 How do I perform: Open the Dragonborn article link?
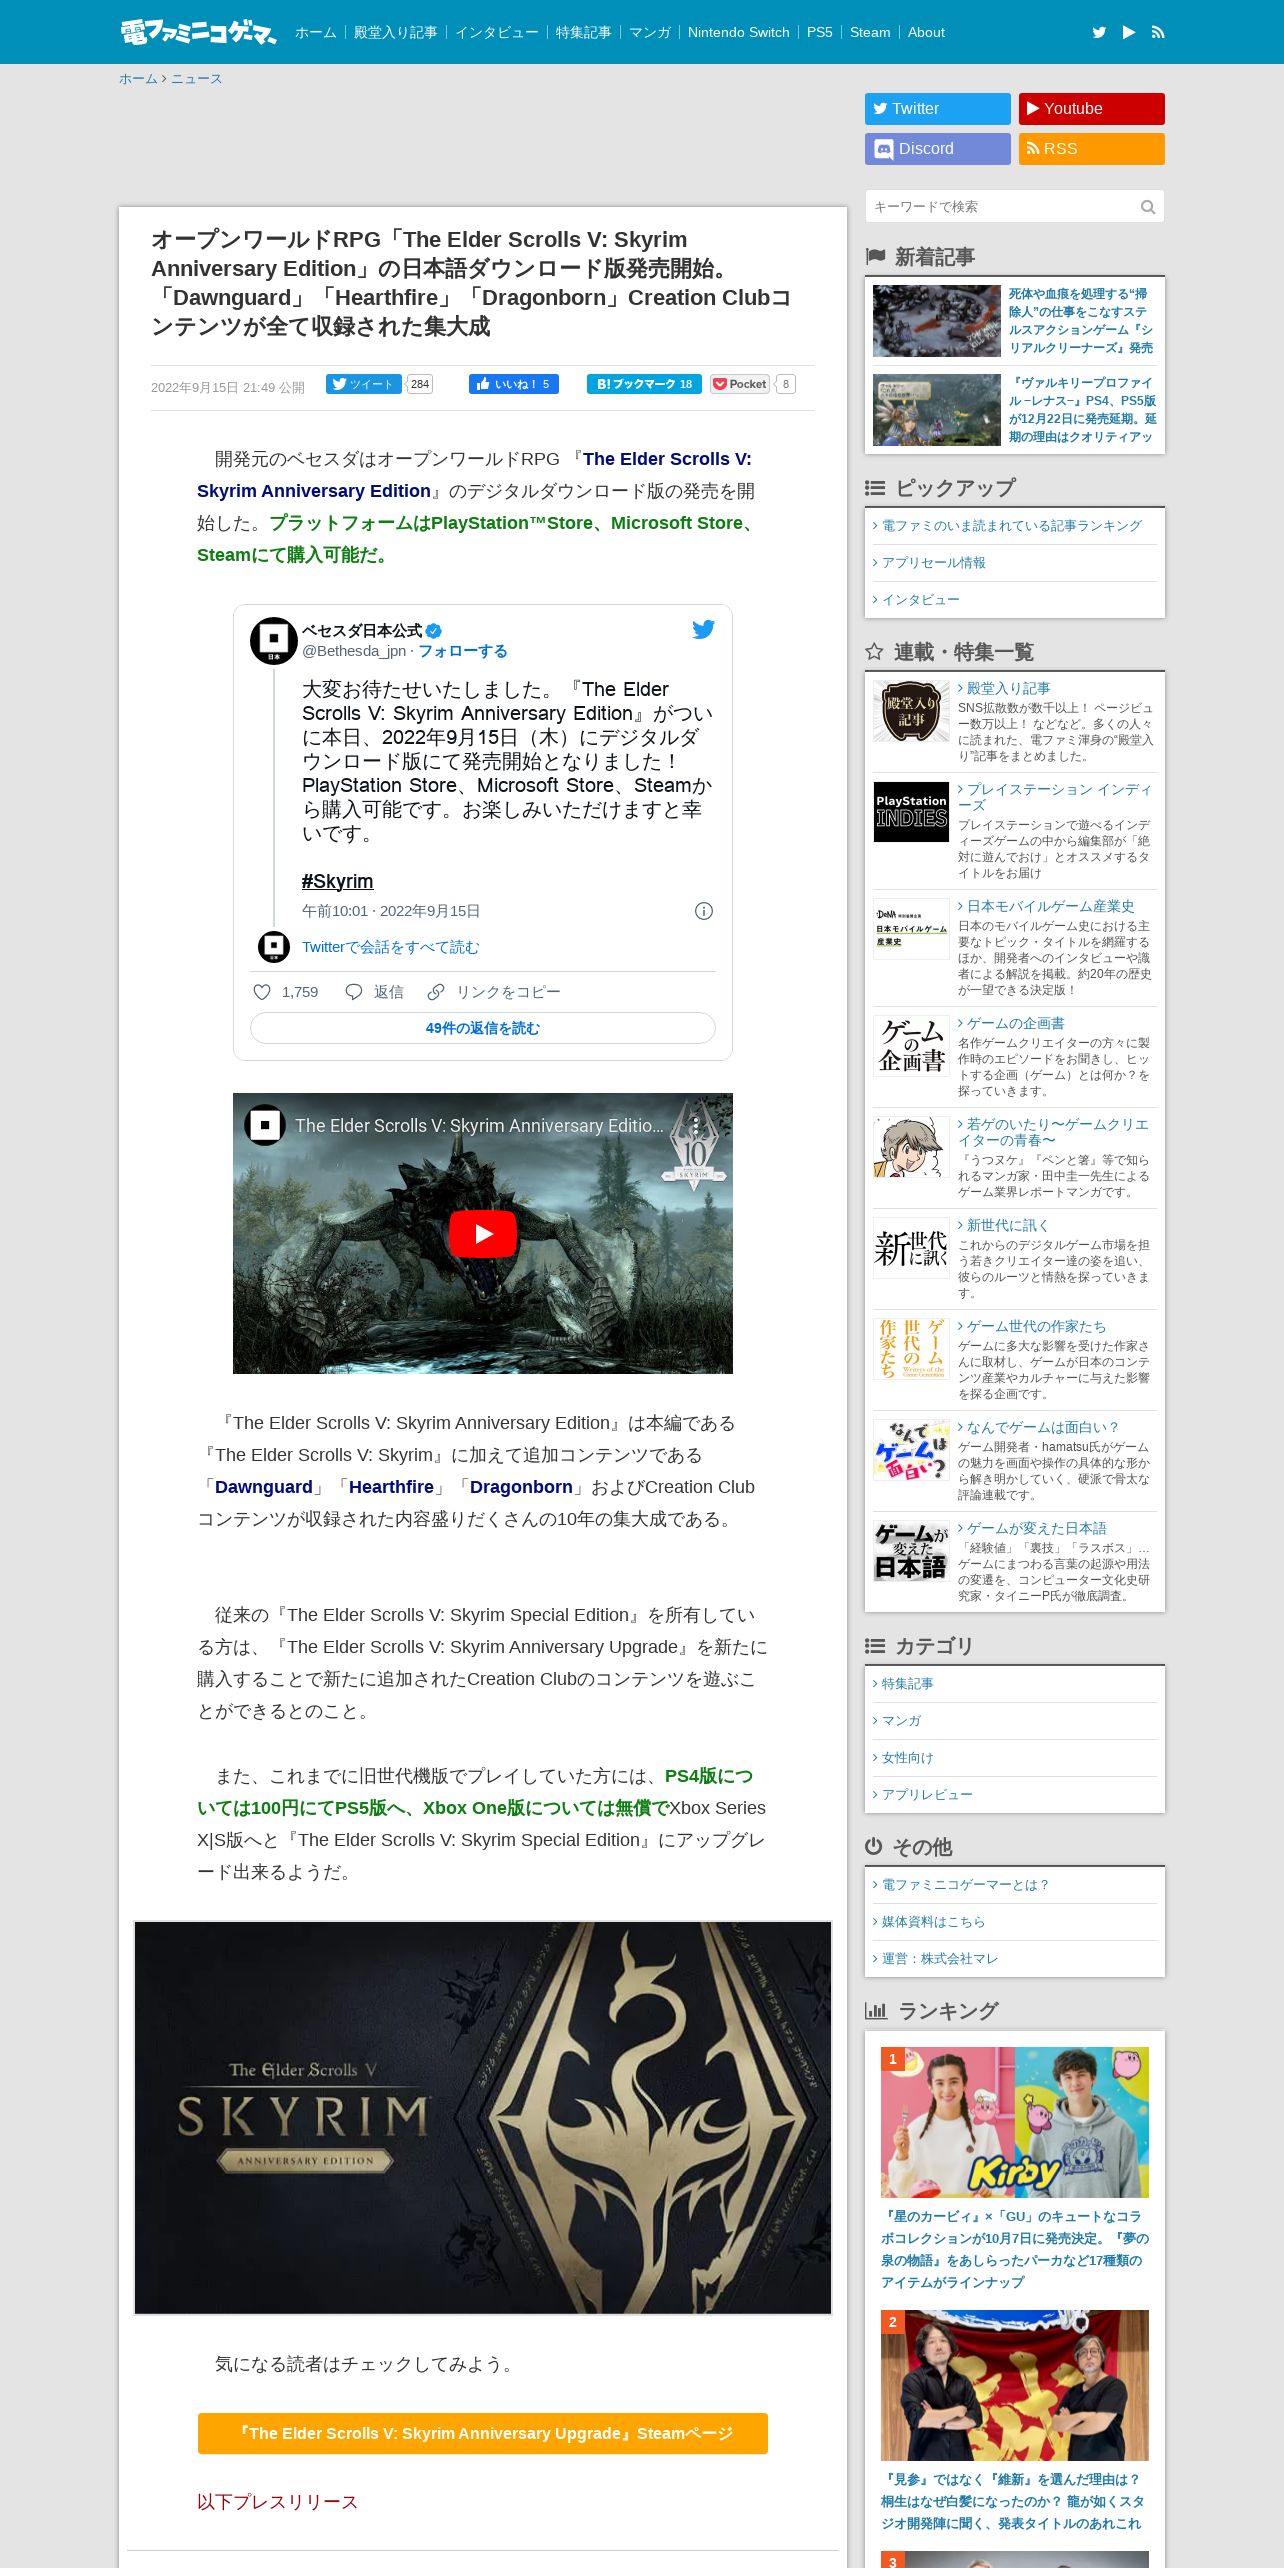point(521,1487)
